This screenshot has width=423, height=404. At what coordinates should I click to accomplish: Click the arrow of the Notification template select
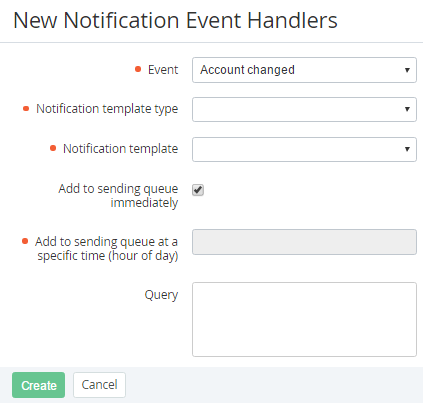click(x=407, y=149)
